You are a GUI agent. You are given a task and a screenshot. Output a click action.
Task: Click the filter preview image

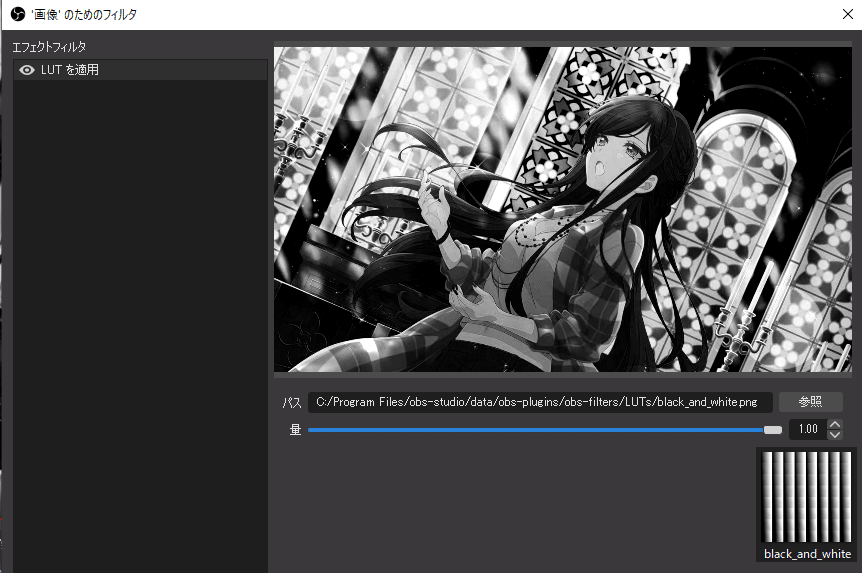tap(562, 209)
